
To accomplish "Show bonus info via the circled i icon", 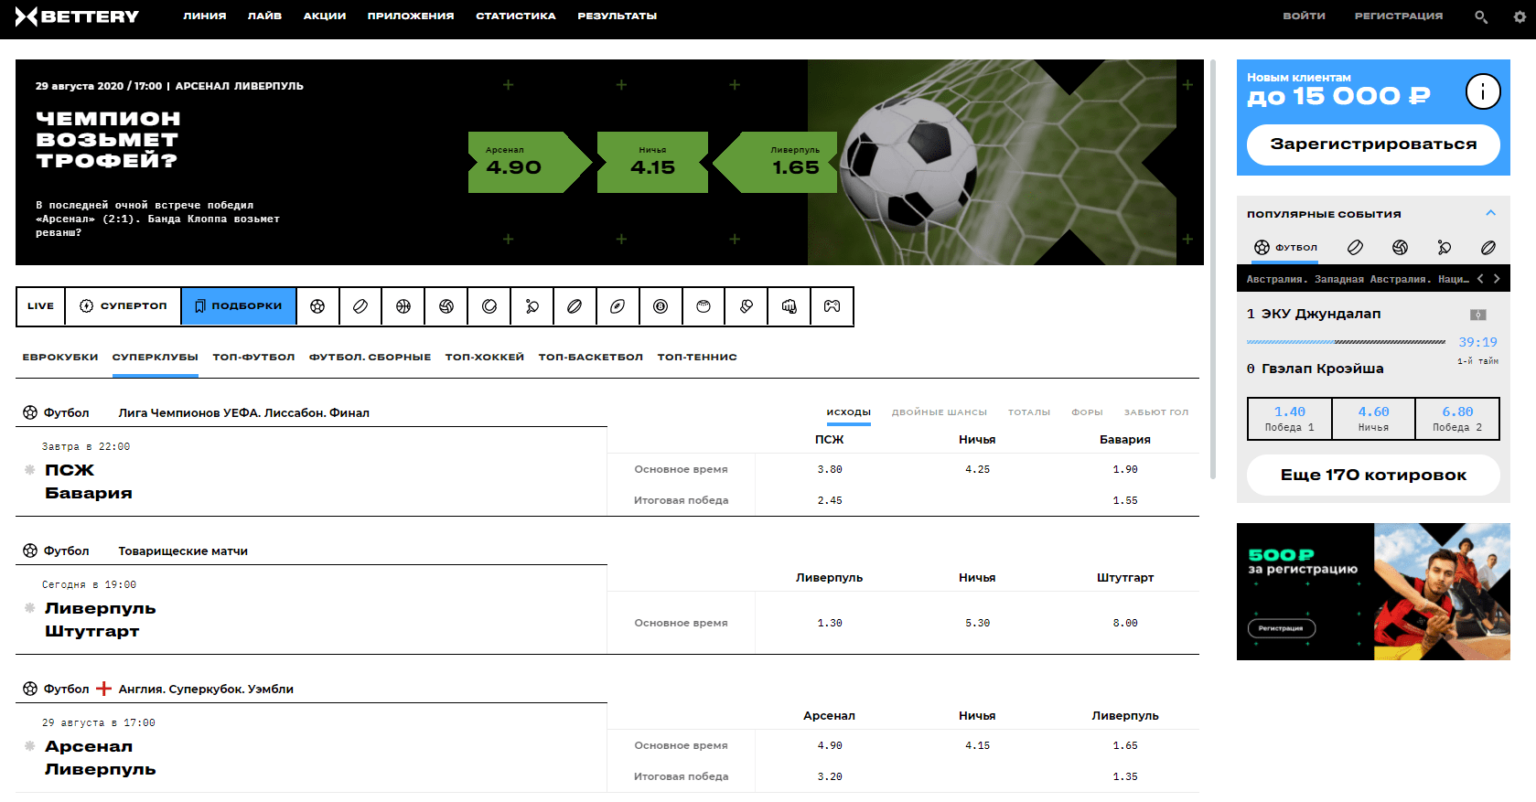I will click(x=1483, y=92).
